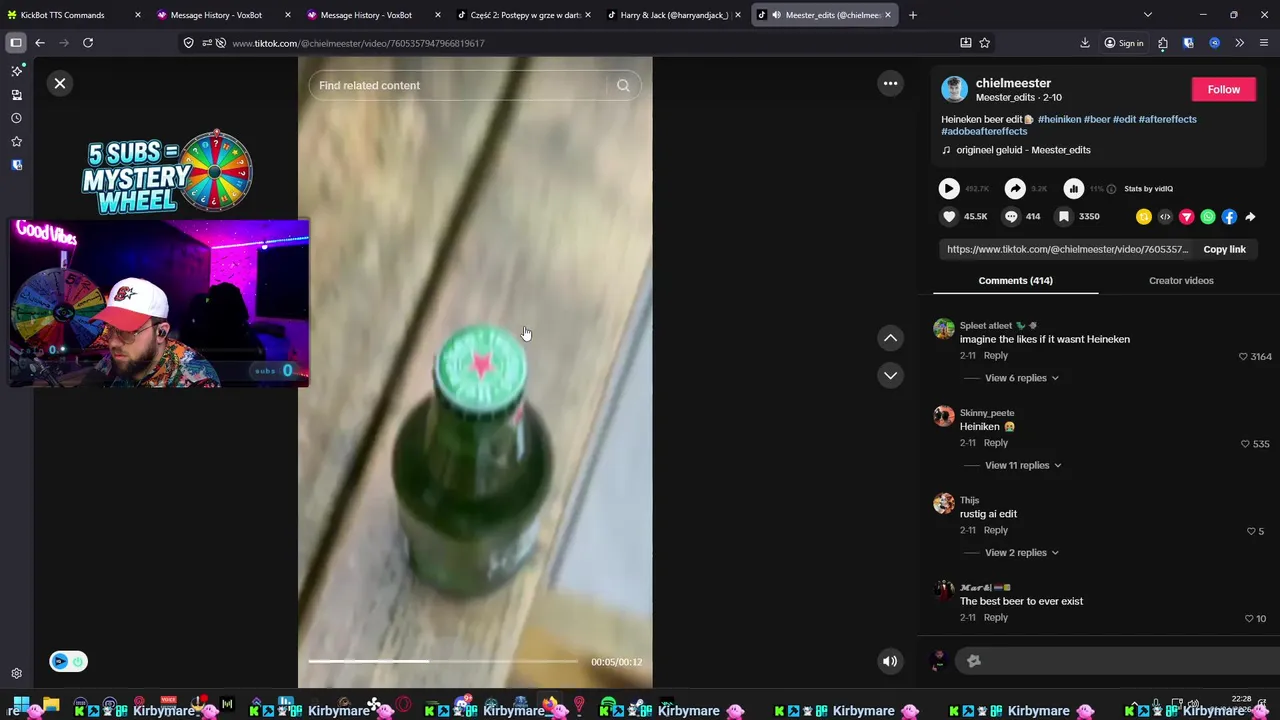Close the TikTok video viewer with X
This screenshot has width=1280, height=720.
click(60, 83)
